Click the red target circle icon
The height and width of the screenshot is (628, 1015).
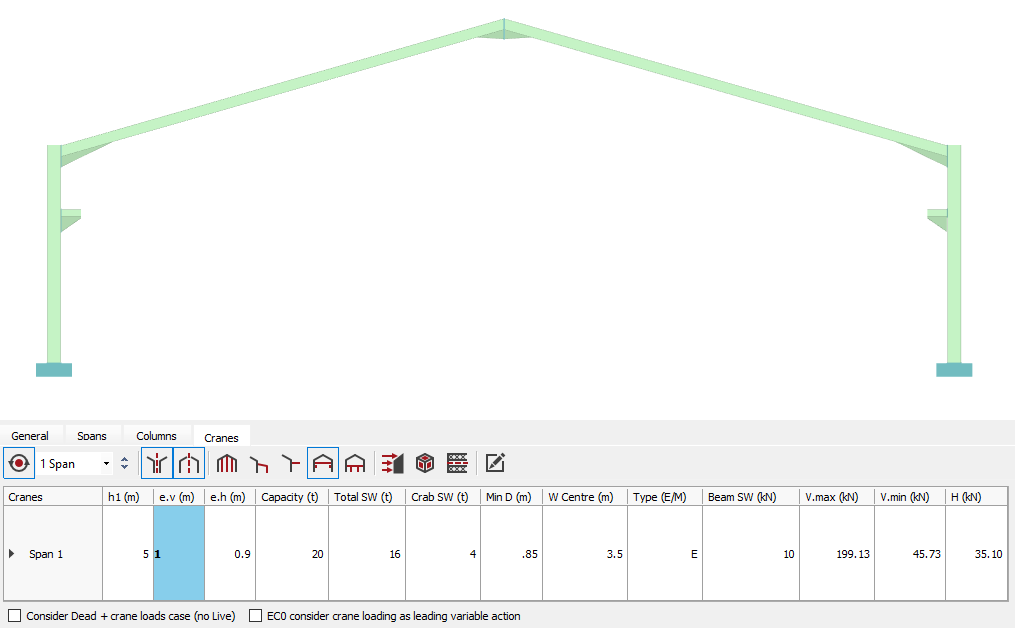tap(18, 464)
